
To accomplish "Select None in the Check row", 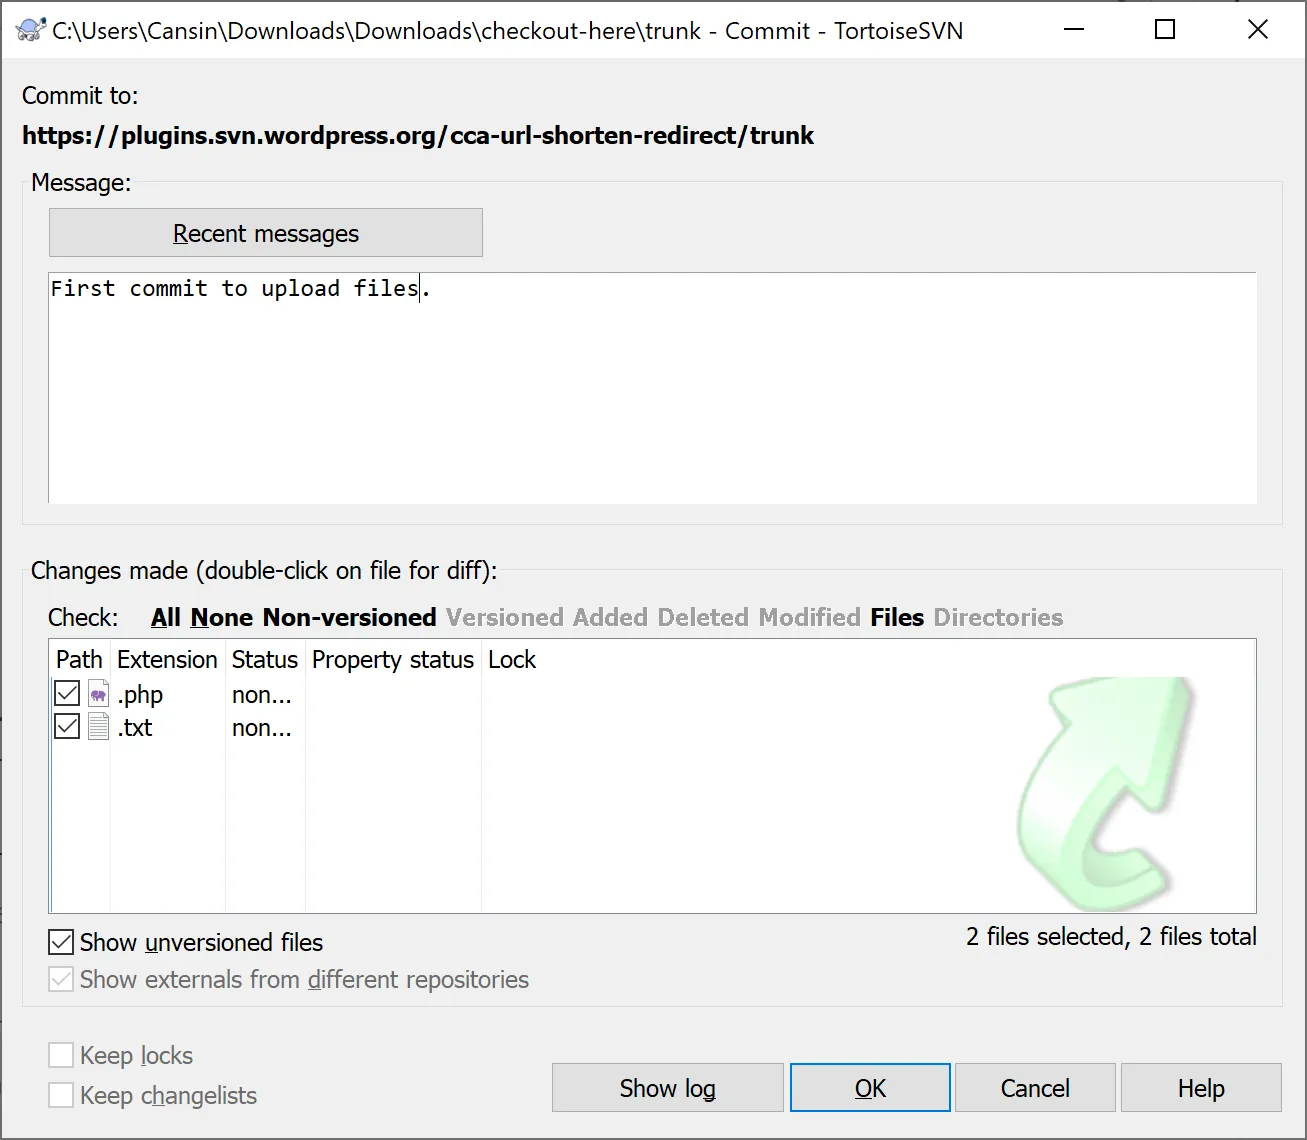I will 222,618.
